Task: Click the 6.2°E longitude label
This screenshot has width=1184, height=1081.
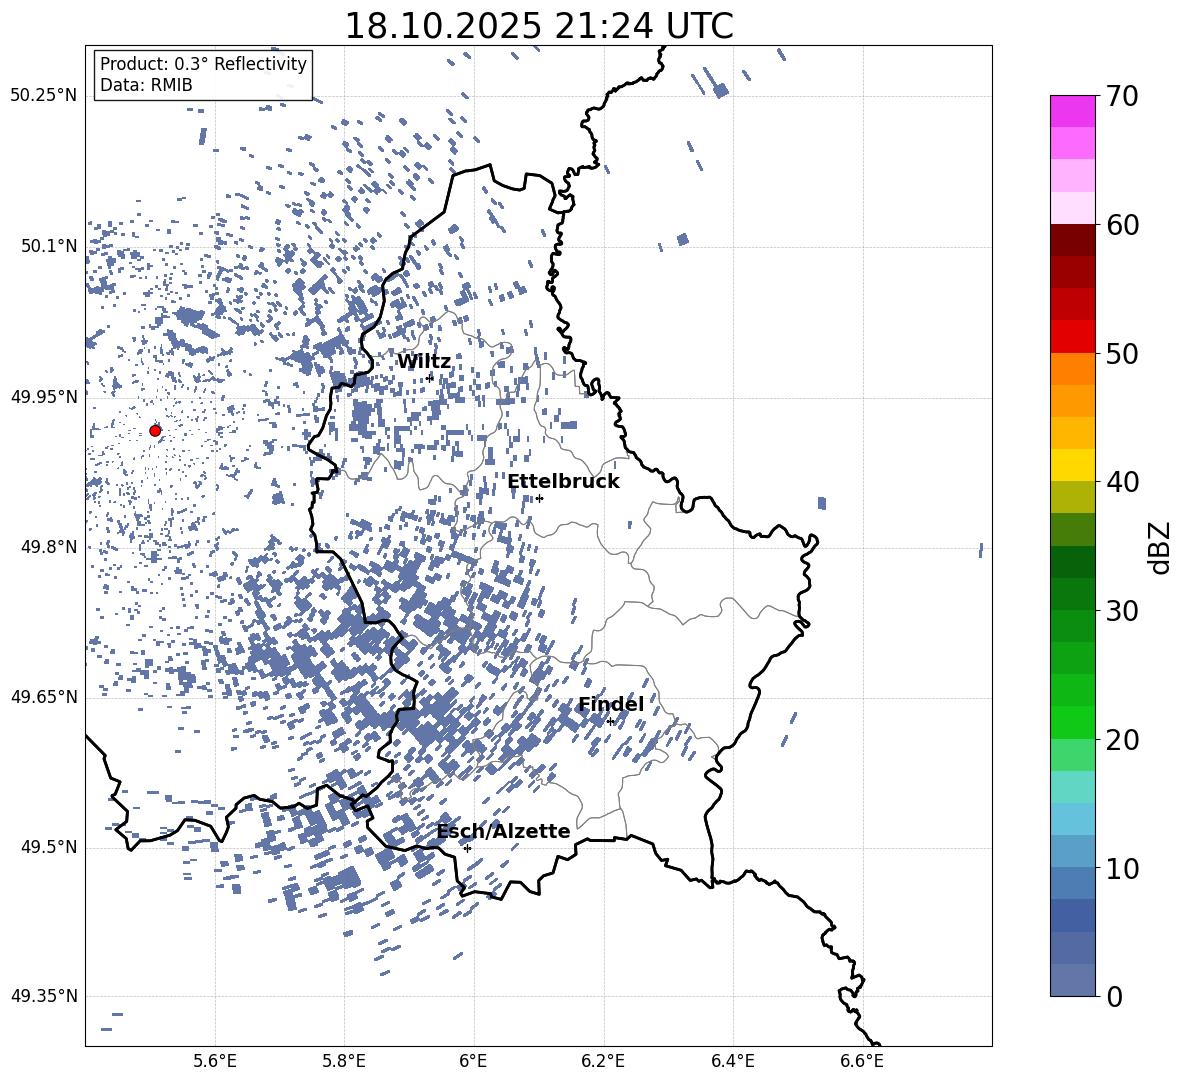Action: click(x=603, y=1061)
